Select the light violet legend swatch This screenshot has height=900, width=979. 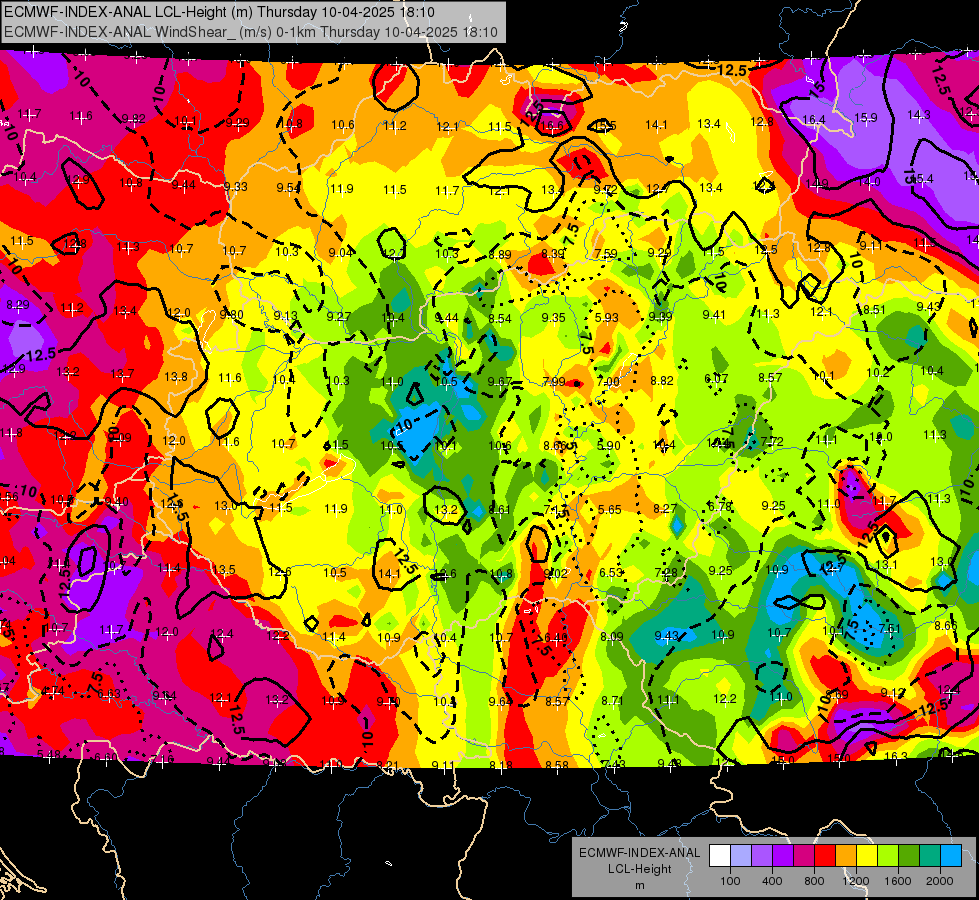[x=762, y=856]
